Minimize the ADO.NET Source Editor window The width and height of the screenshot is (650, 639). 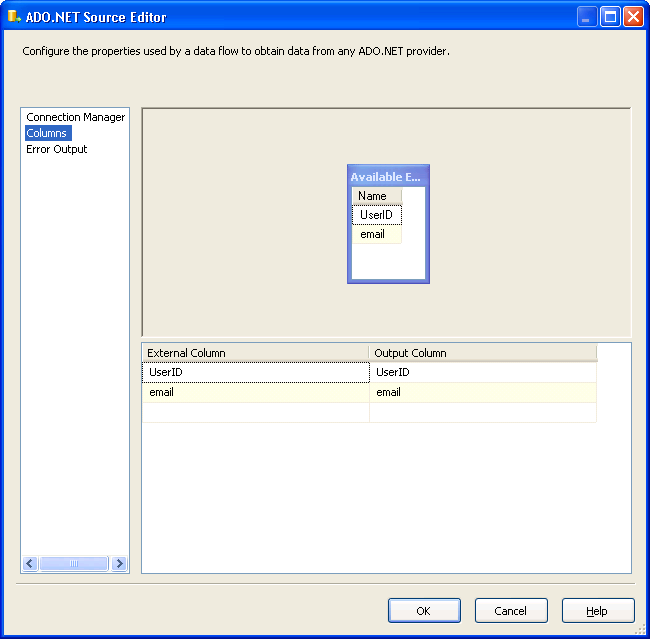586,17
